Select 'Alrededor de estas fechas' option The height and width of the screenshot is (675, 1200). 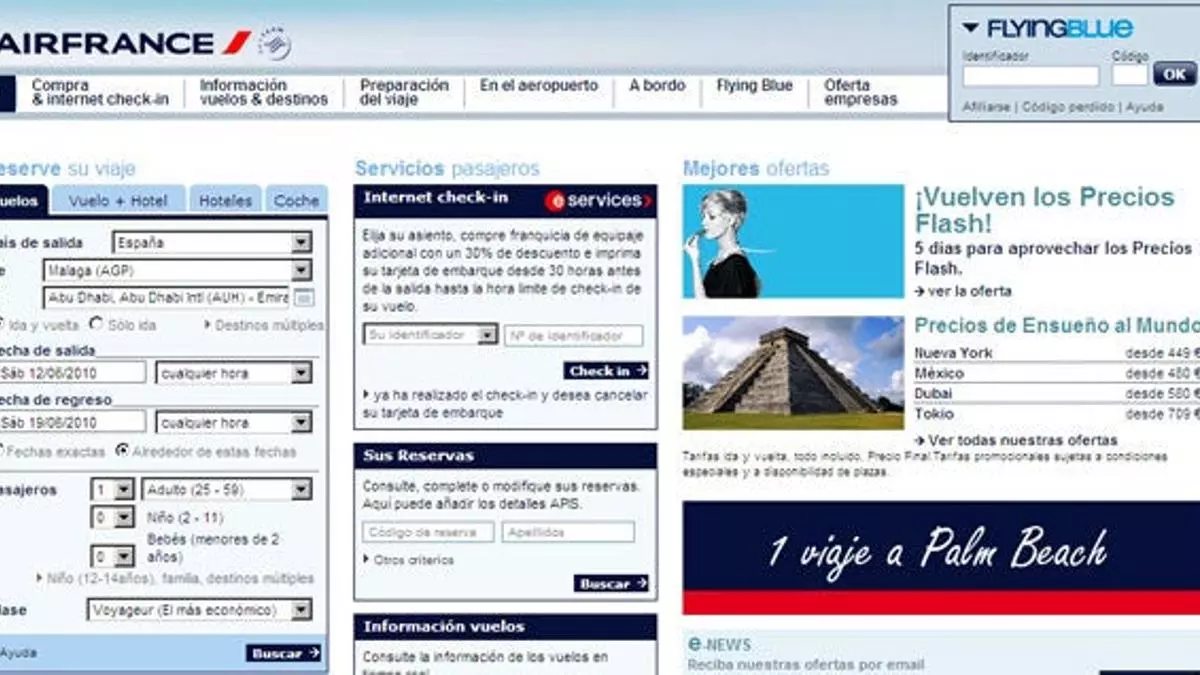tap(123, 451)
